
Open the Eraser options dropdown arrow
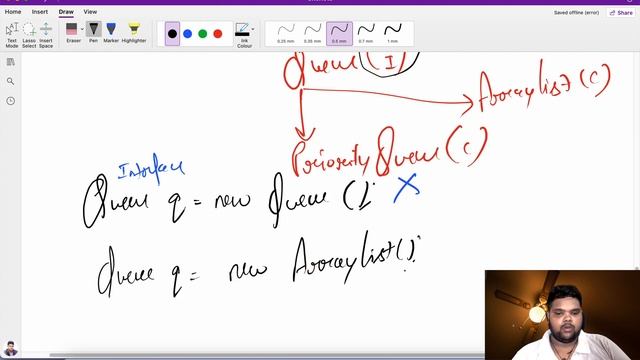click(x=82, y=29)
